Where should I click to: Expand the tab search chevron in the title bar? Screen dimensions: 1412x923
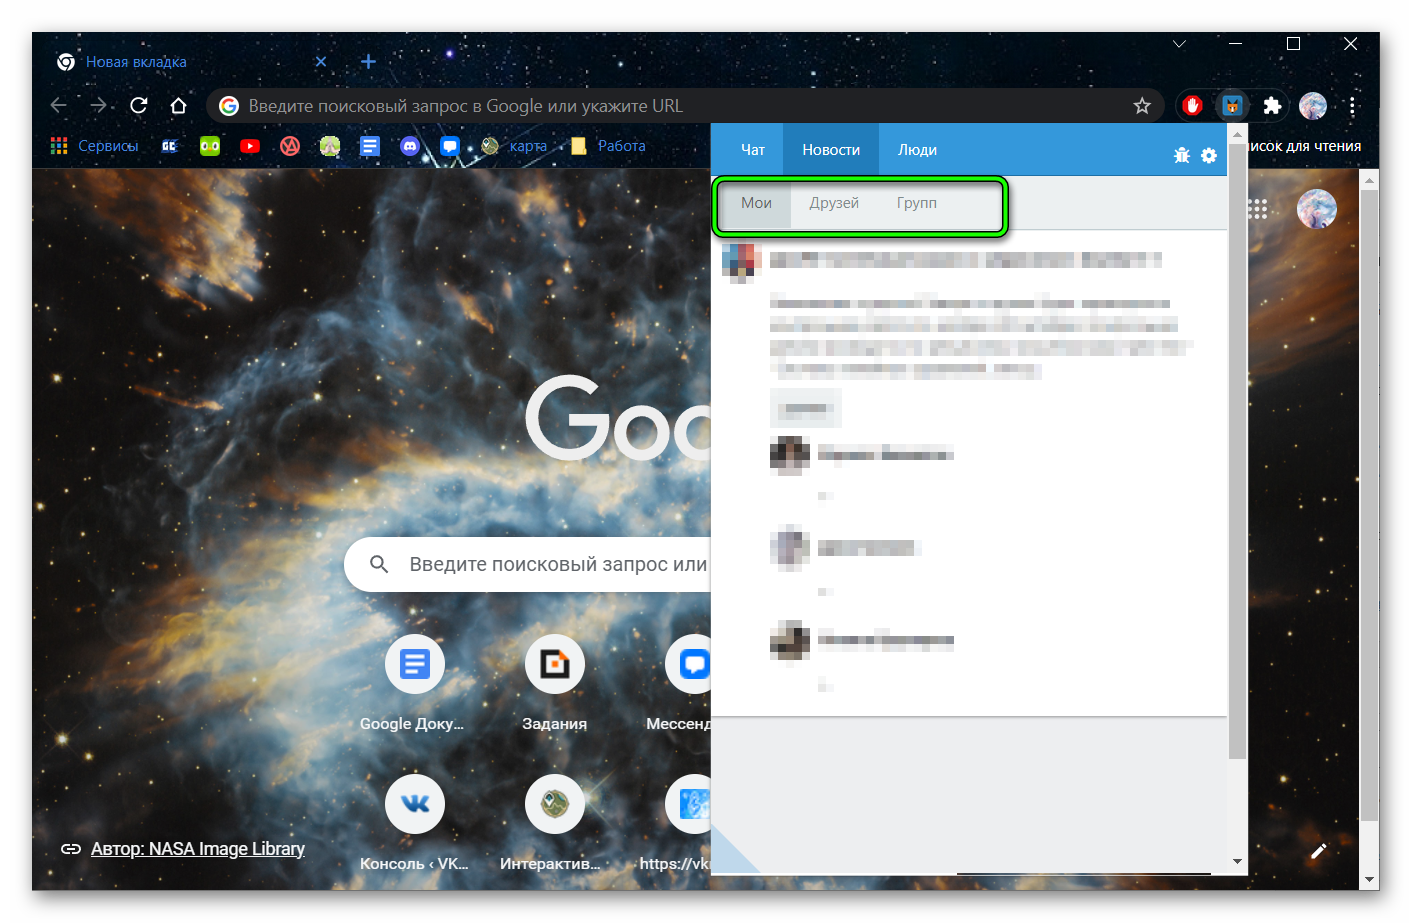point(1179,44)
